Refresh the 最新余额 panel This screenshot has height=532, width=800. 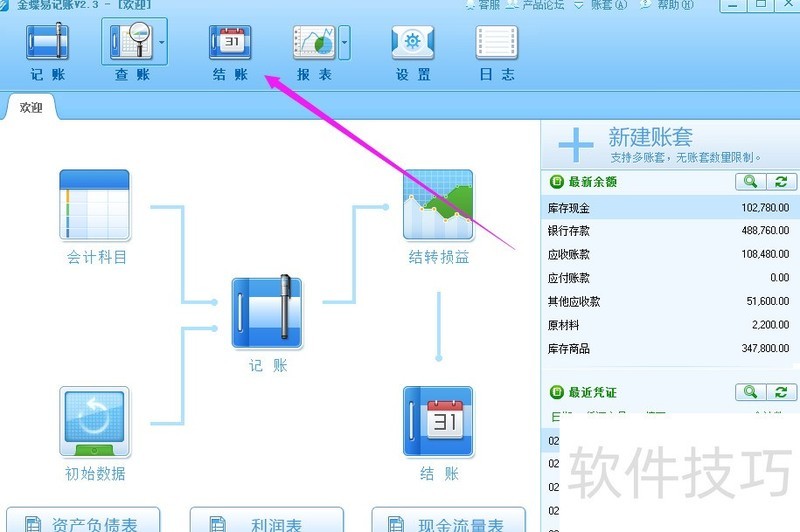(x=781, y=182)
